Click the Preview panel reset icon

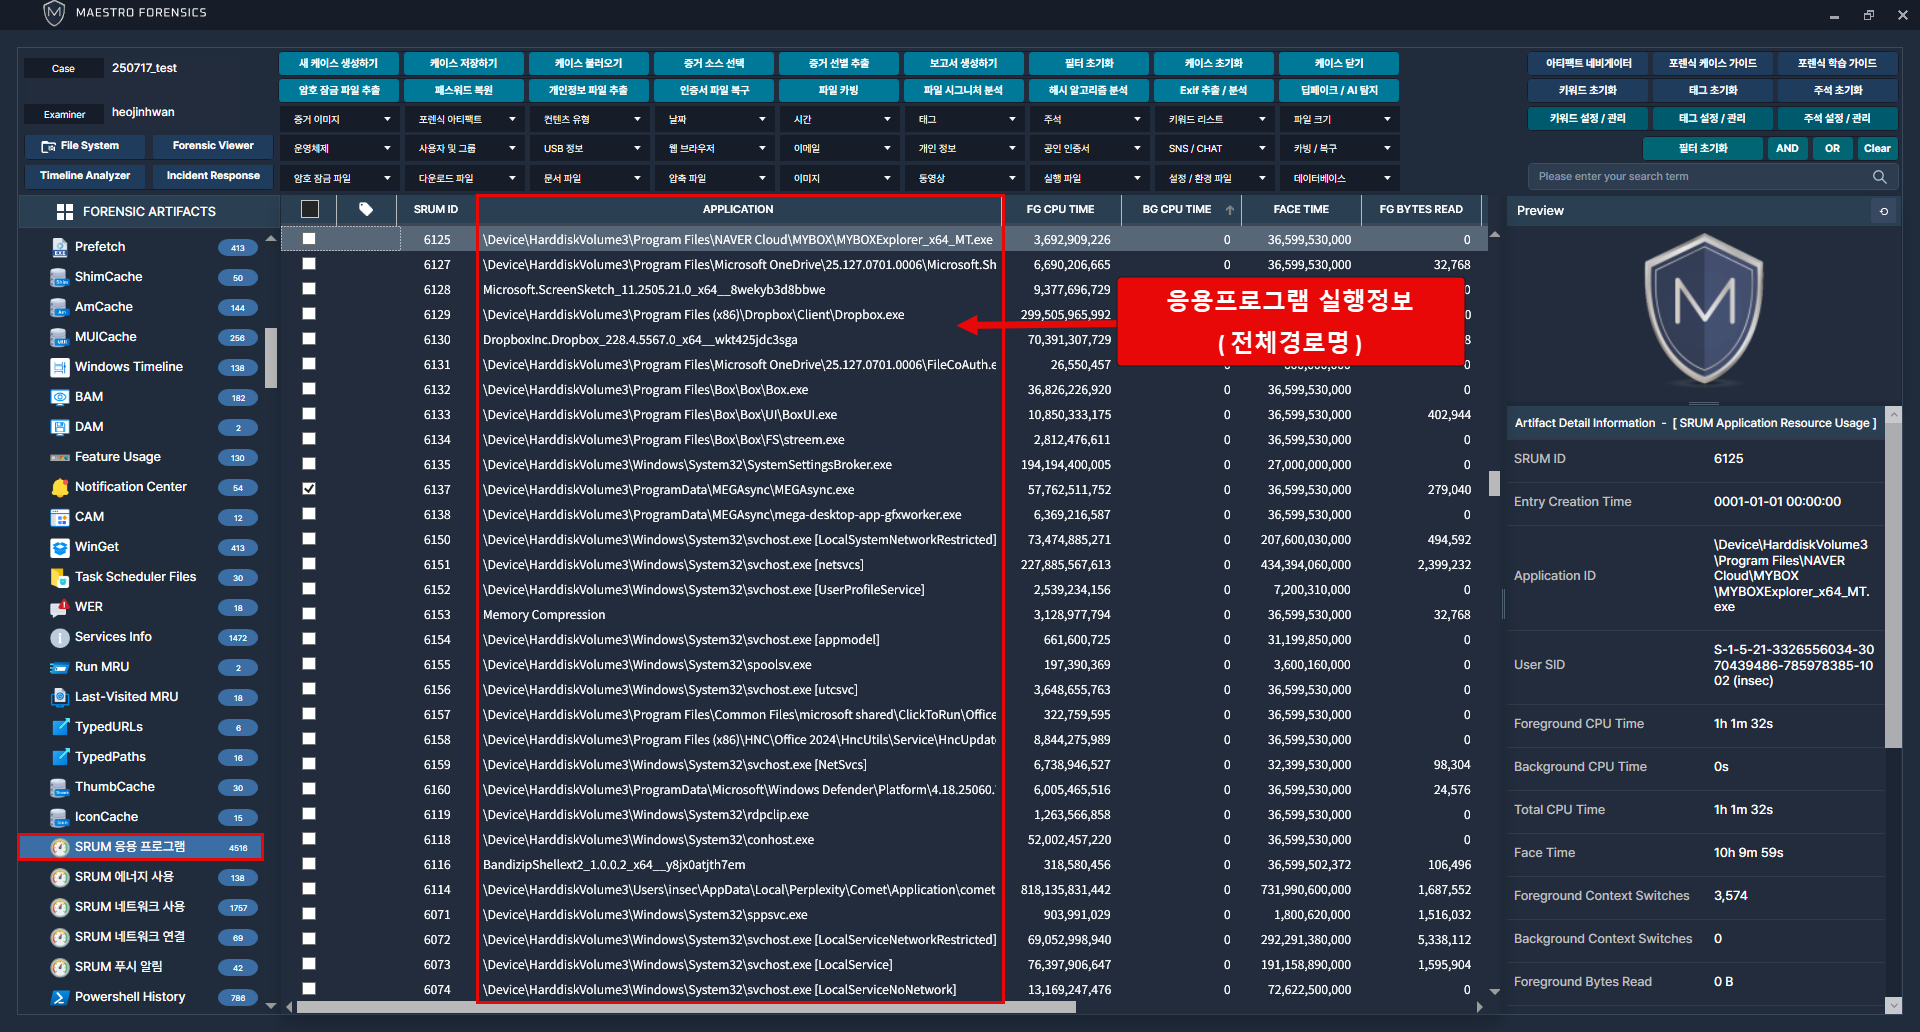1884,211
